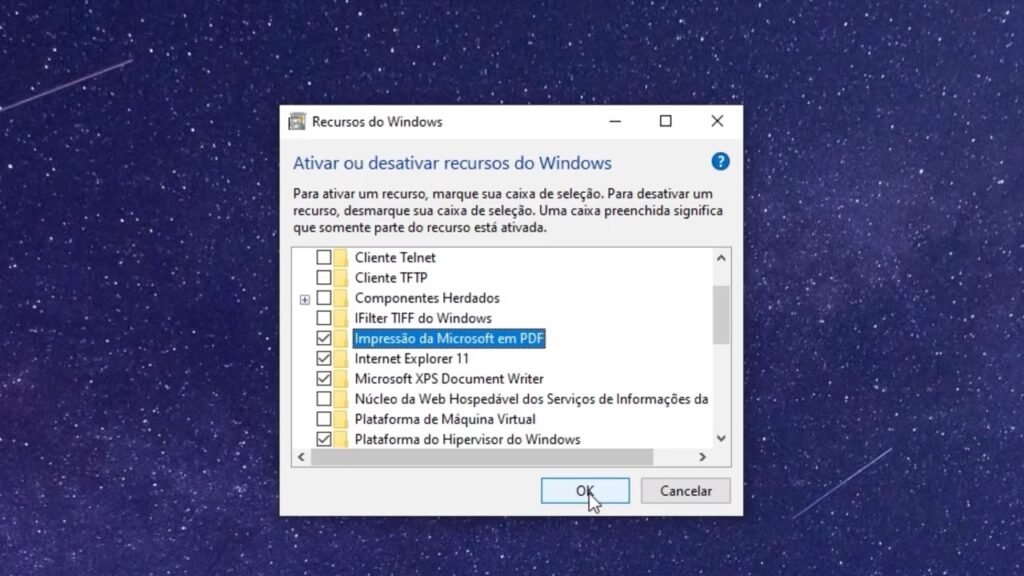Uncheck Plataforma do Hipervisor do Windows checkbox
The image size is (1024, 576).
coord(323,439)
